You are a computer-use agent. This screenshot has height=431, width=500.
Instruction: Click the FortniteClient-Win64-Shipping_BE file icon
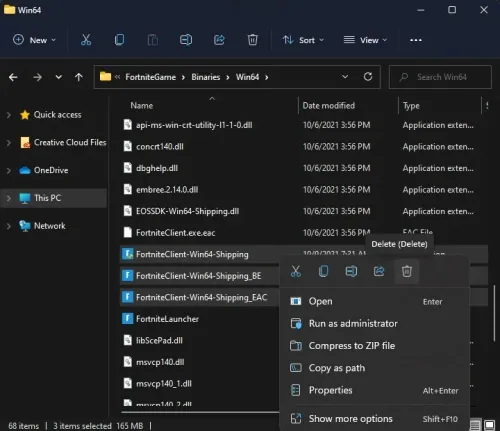point(127,276)
